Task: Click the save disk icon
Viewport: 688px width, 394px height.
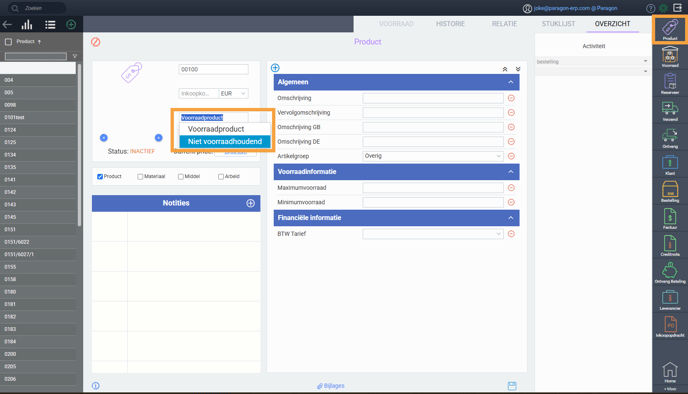Action: point(512,386)
